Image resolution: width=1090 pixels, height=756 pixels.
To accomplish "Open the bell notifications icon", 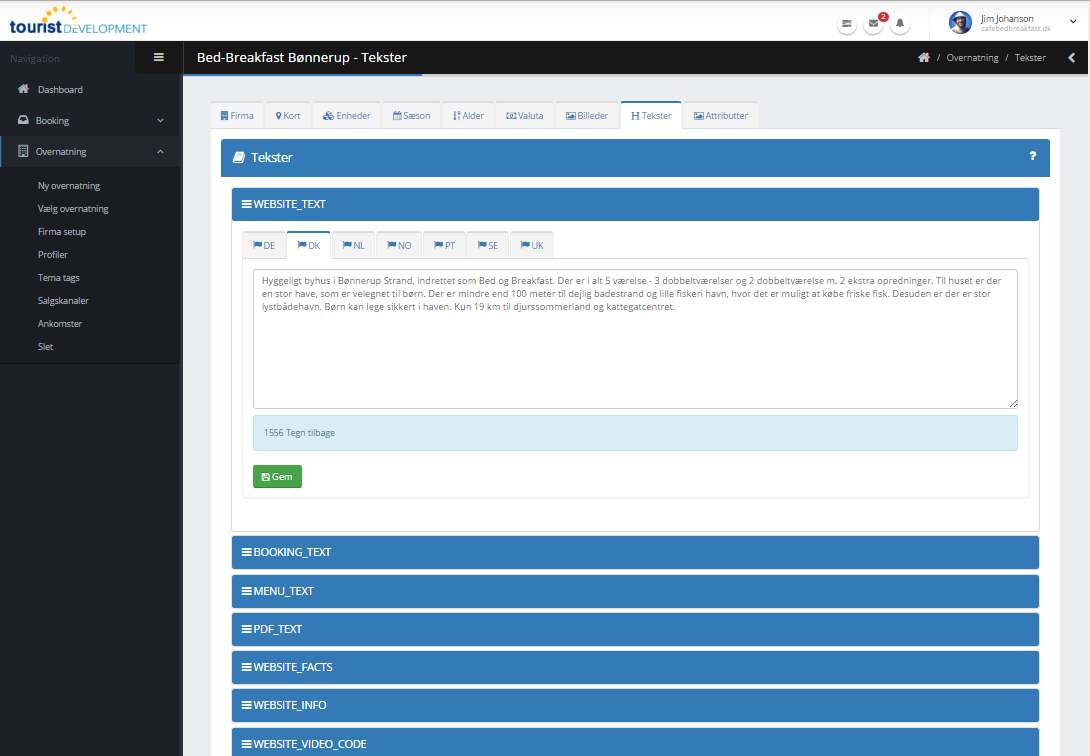I will click(x=900, y=24).
